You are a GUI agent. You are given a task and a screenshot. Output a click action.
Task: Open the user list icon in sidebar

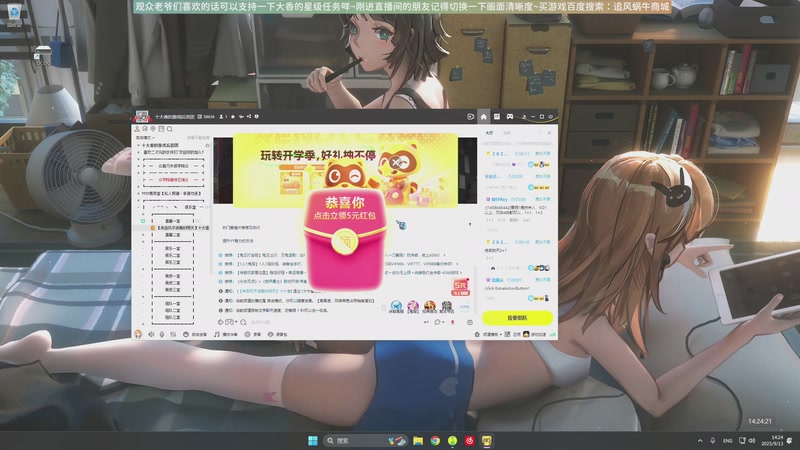click(137, 129)
